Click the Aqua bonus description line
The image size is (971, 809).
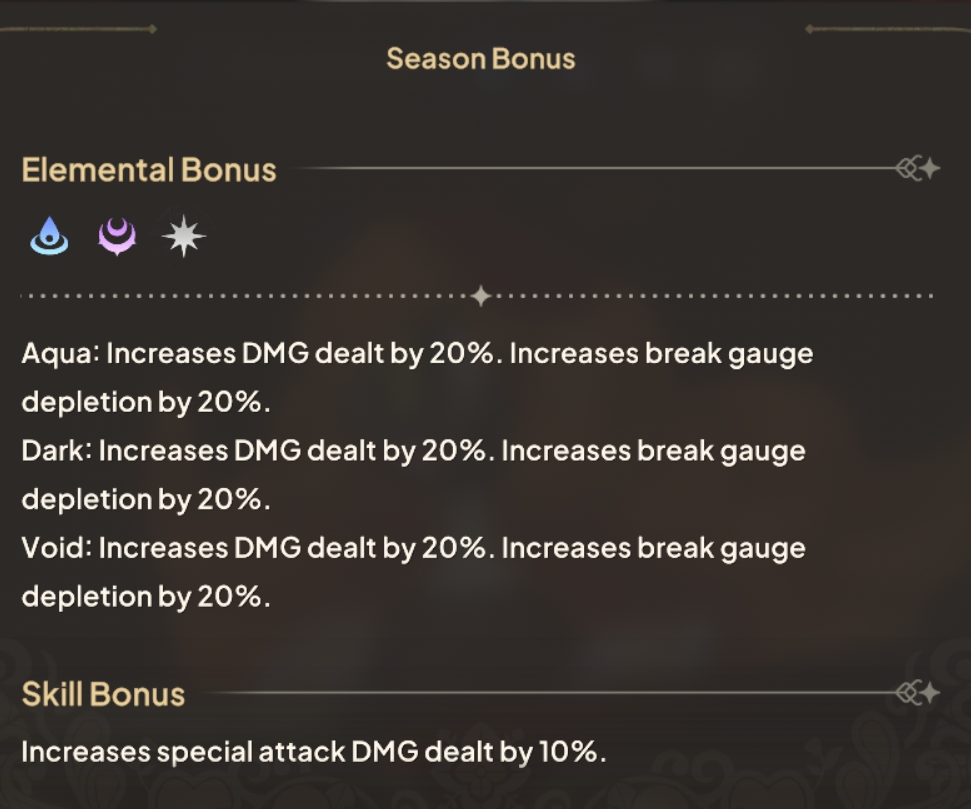pos(417,354)
